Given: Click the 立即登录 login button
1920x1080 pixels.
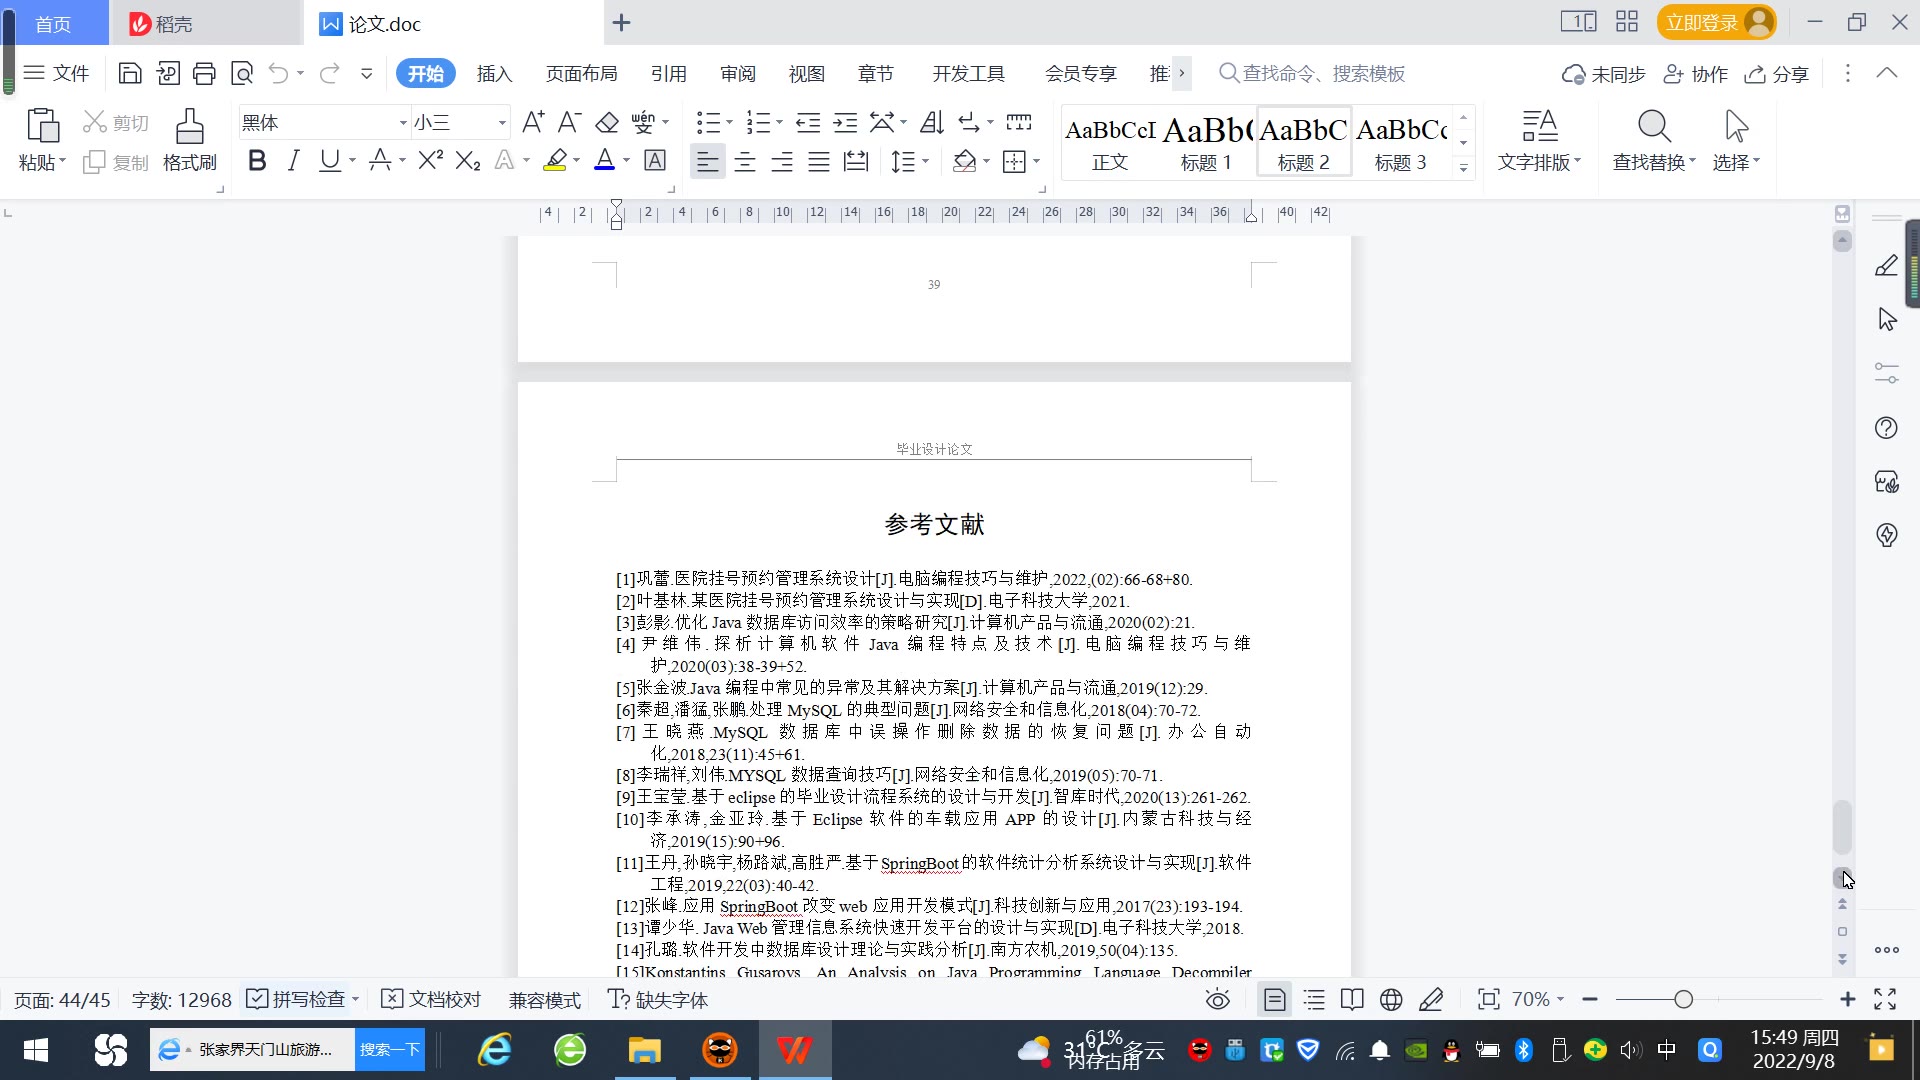Looking at the screenshot, I should pyautogui.click(x=1702, y=22).
